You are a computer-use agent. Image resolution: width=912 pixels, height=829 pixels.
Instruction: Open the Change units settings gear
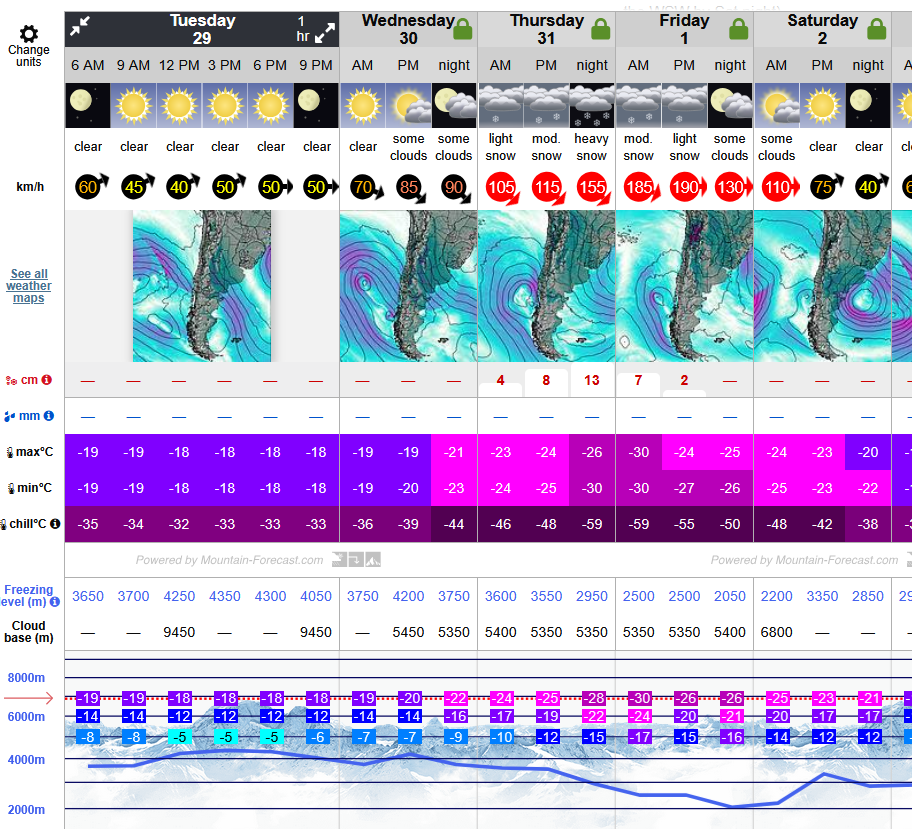(29, 35)
